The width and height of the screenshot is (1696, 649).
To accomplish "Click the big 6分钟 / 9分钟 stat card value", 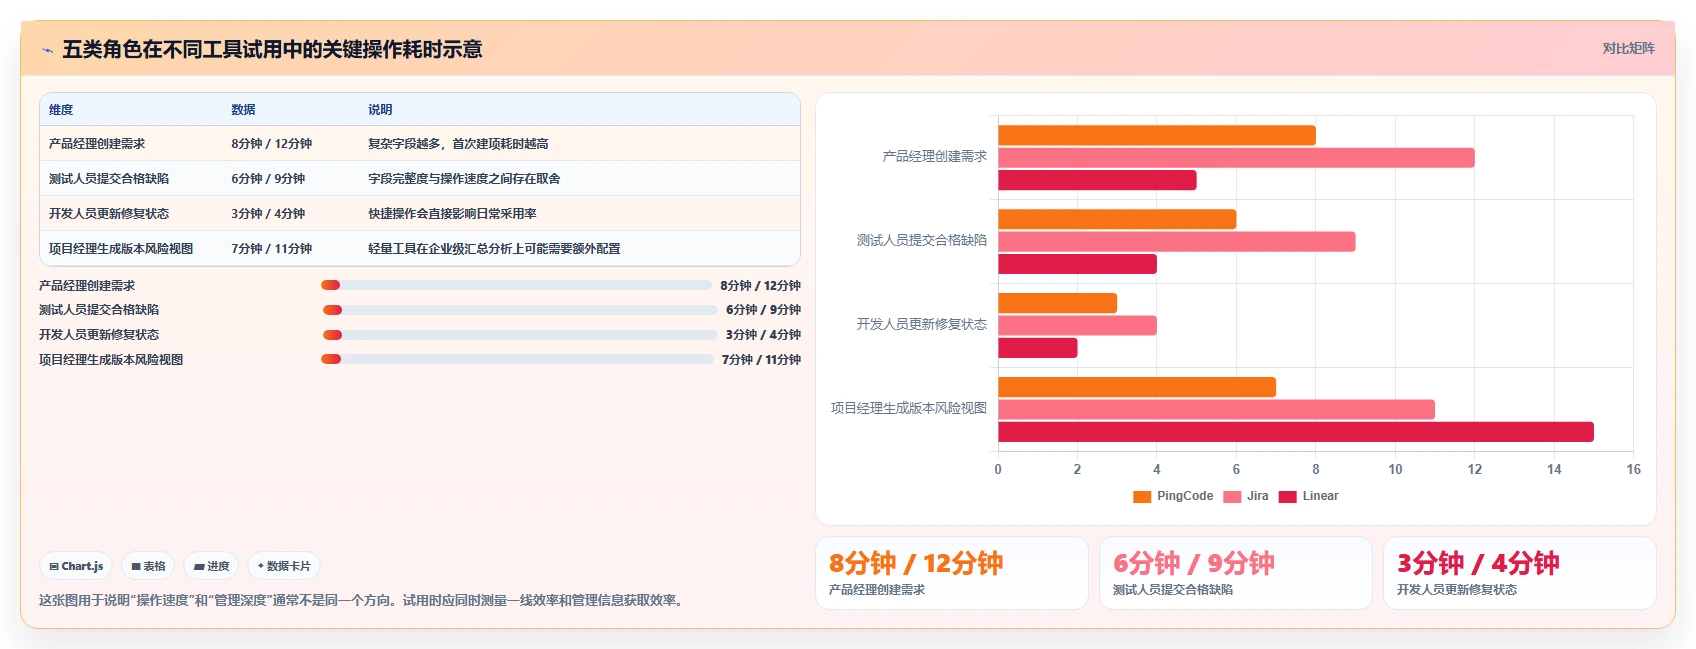I will (1193, 564).
